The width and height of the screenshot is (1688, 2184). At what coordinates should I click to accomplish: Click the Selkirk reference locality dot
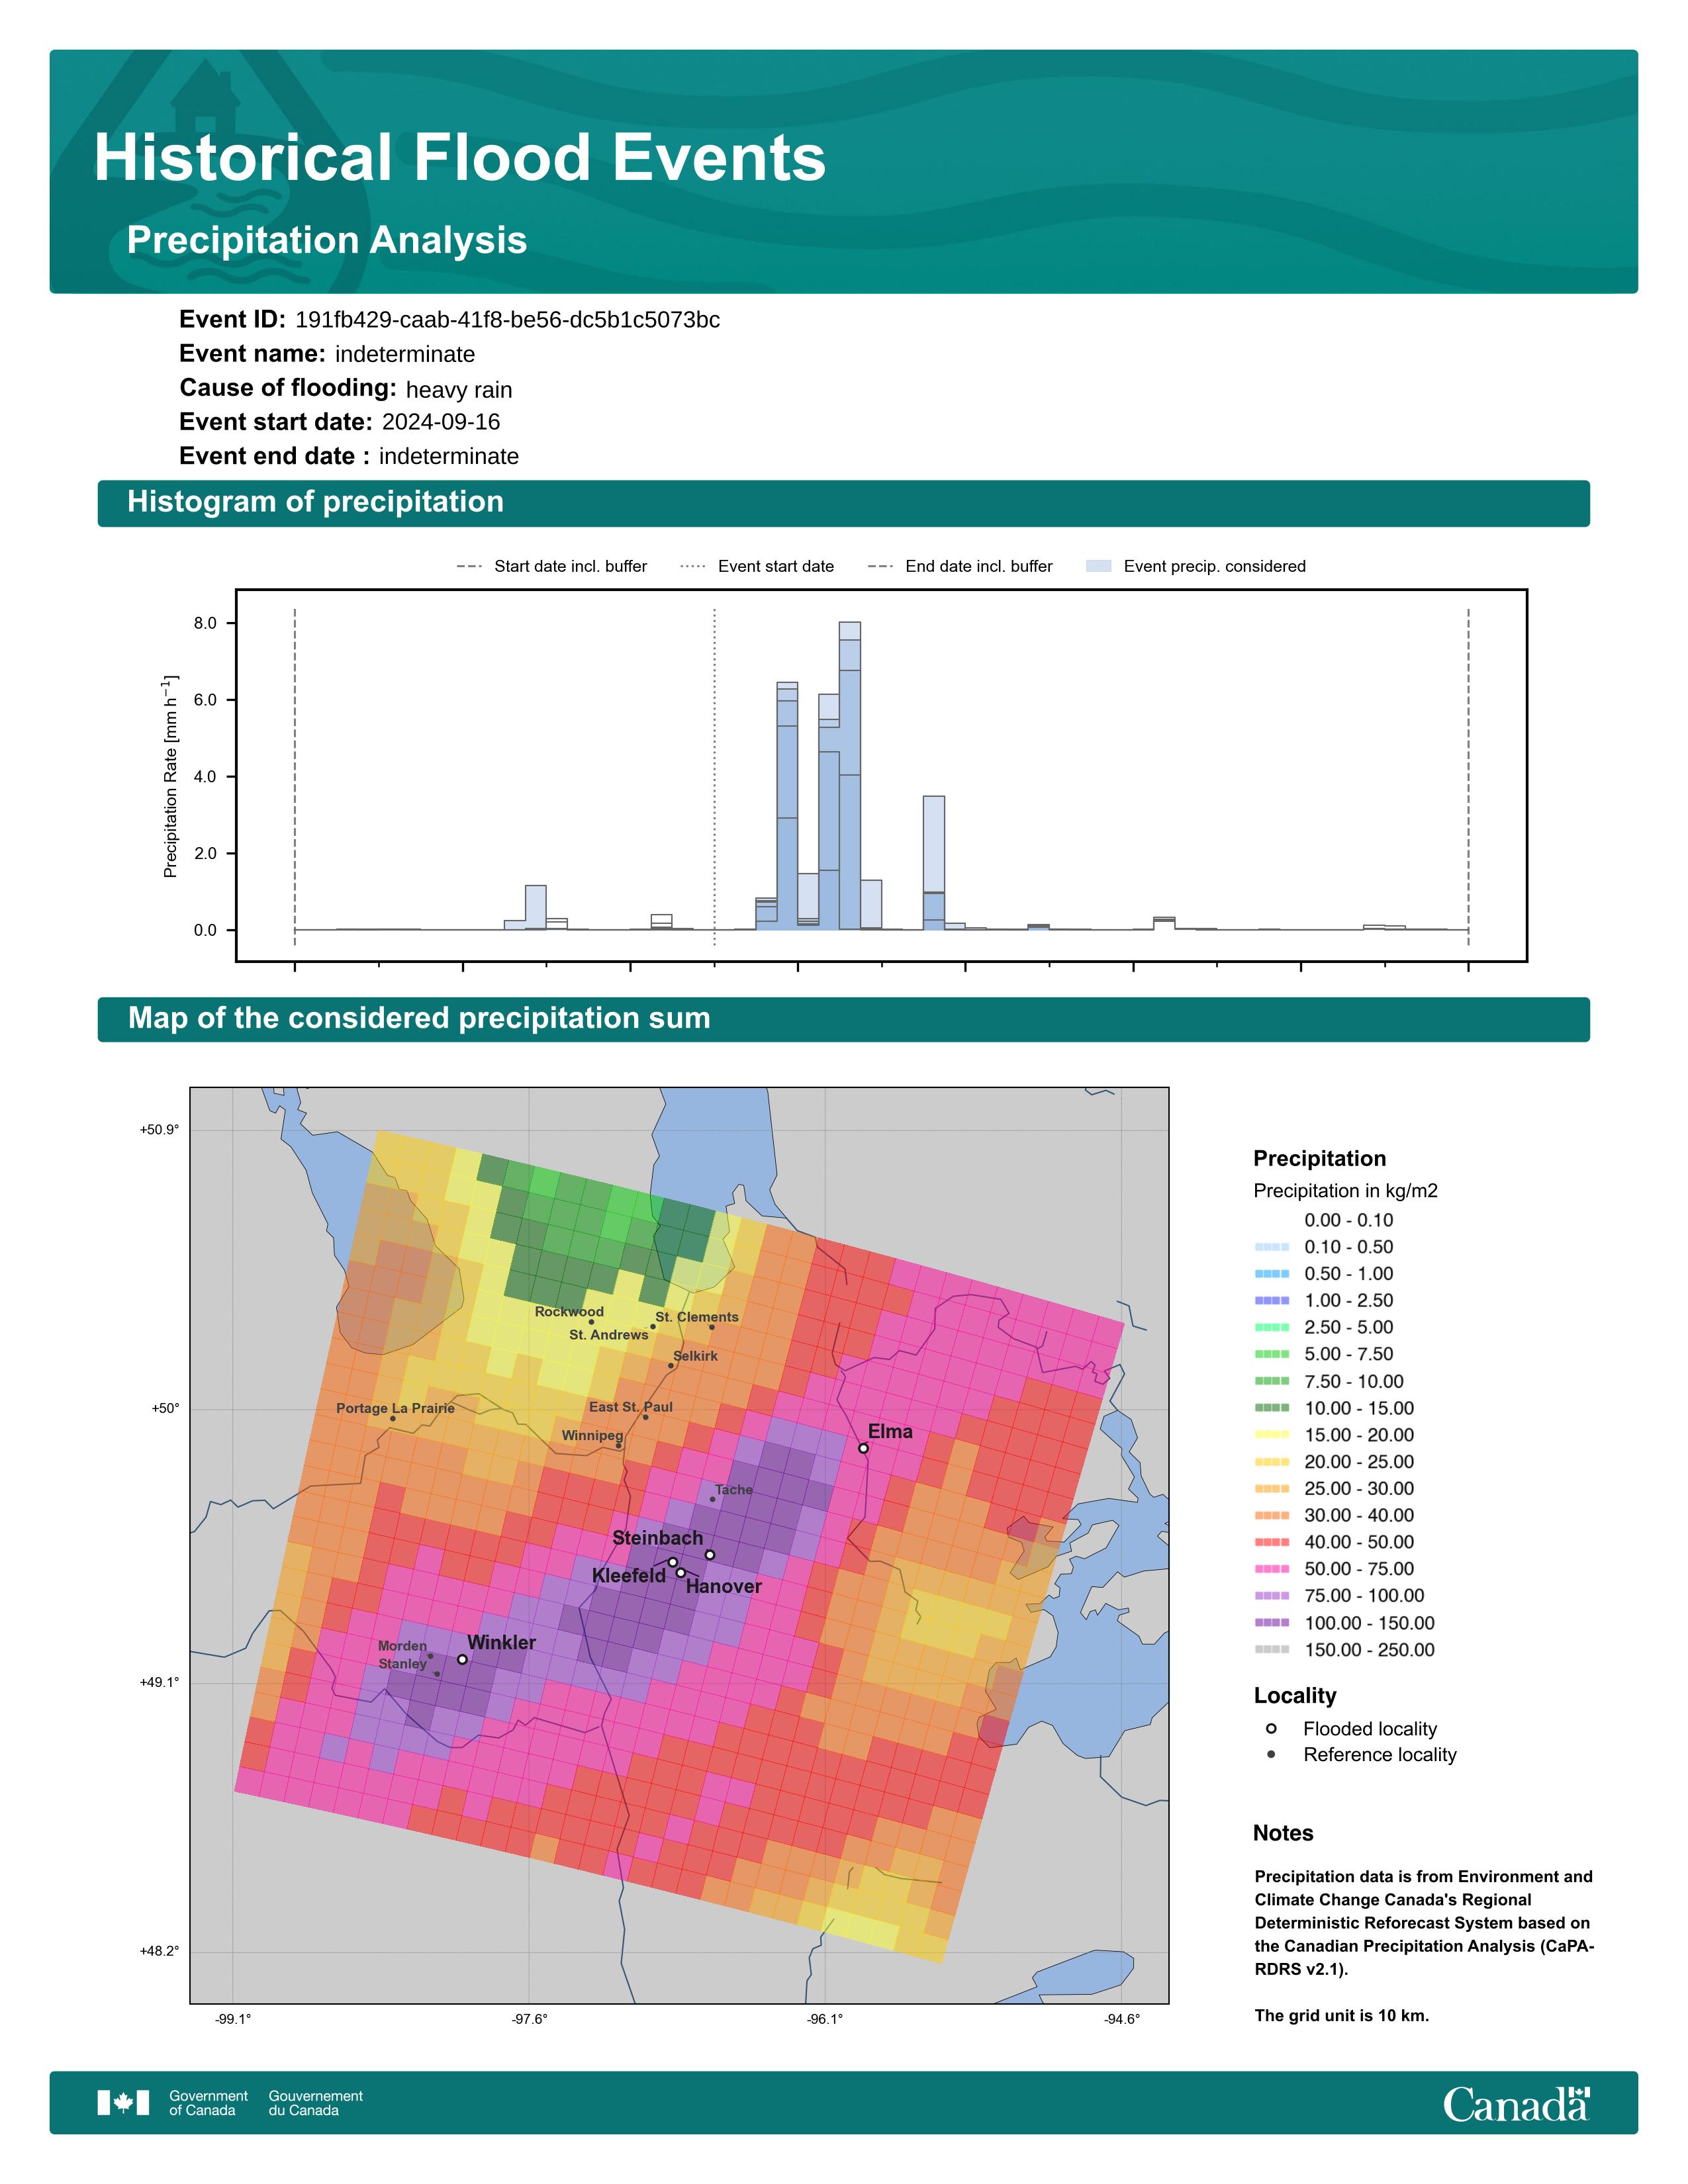click(671, 1366)
